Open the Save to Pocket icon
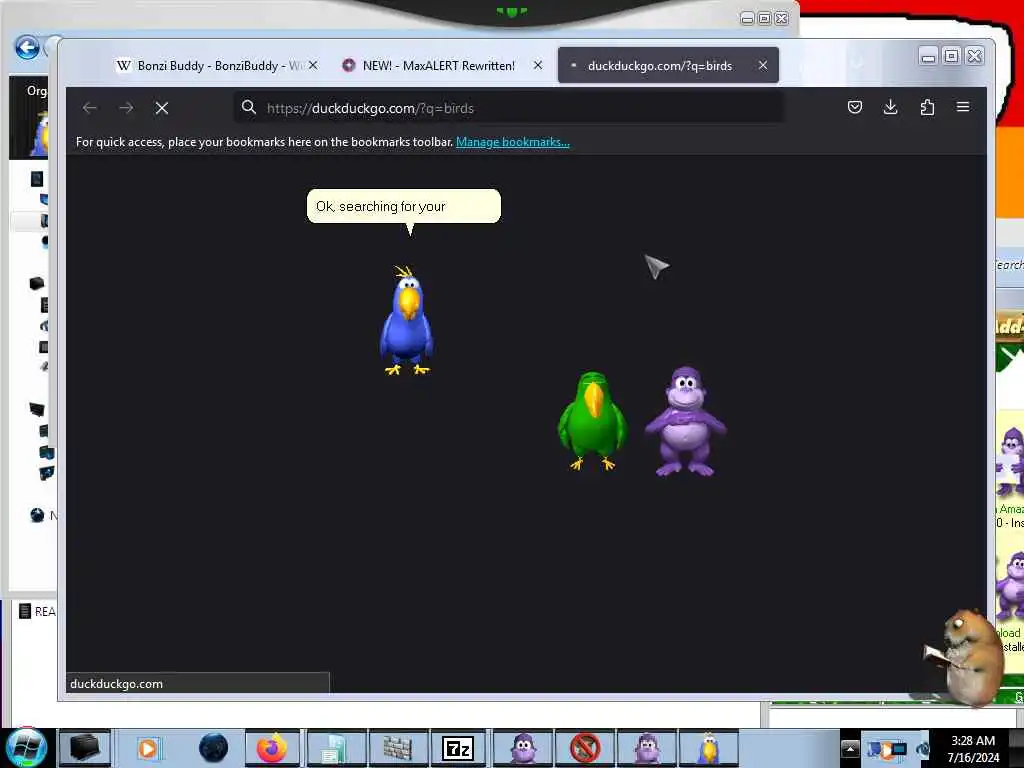 coord(854,107)
